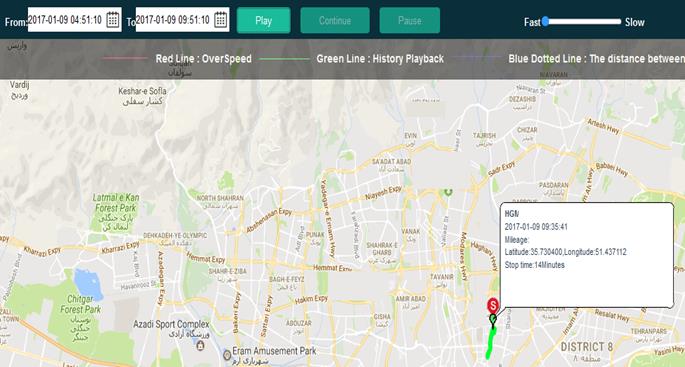Click the Red Line OverSpeed legend entry
The image size is (685, 367).
click(x=204, y=59)
